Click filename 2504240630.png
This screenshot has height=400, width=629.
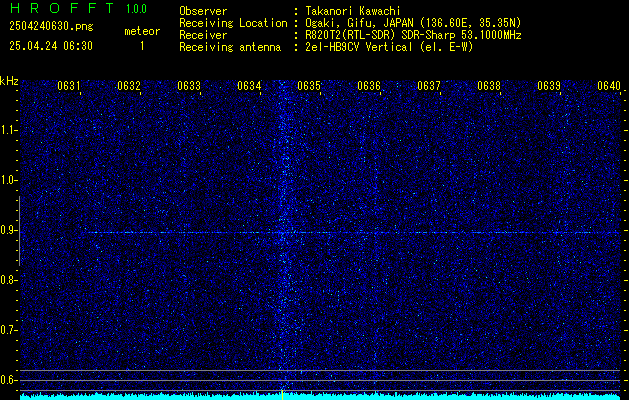pos(51,26)
